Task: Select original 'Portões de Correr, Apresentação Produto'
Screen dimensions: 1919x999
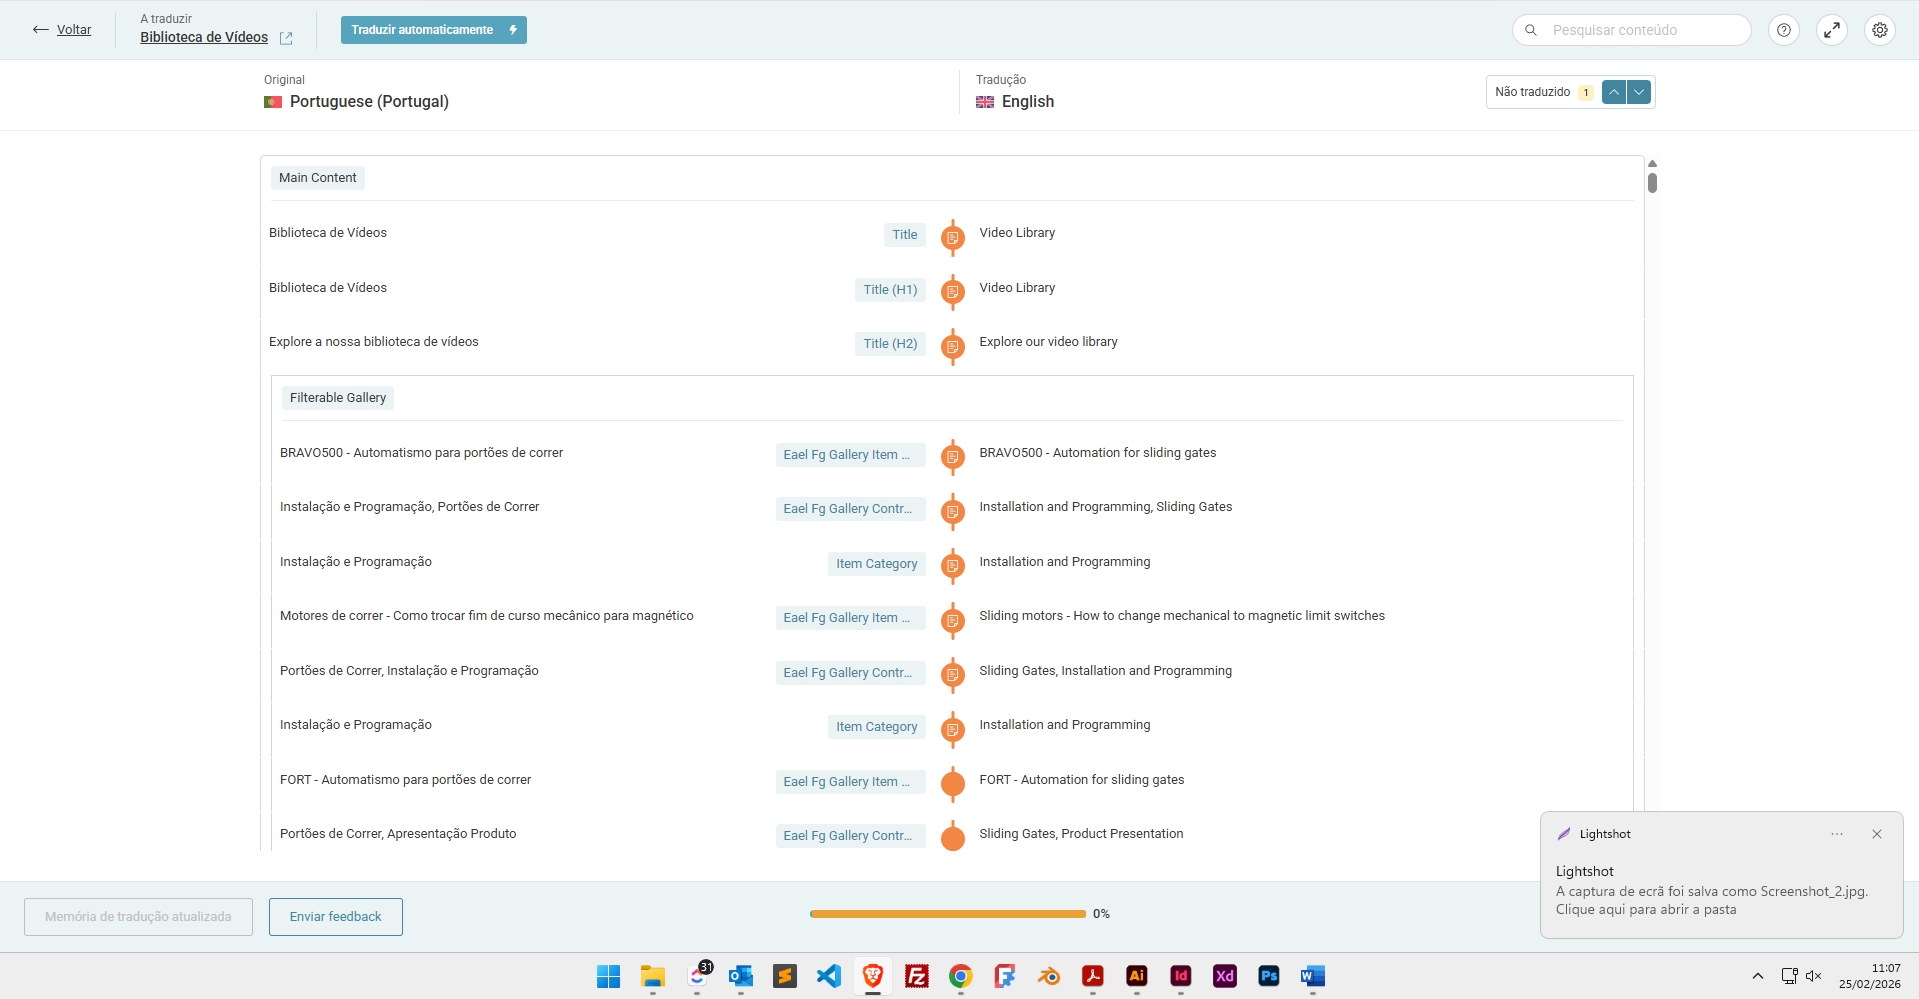Action: coord(398,834)
